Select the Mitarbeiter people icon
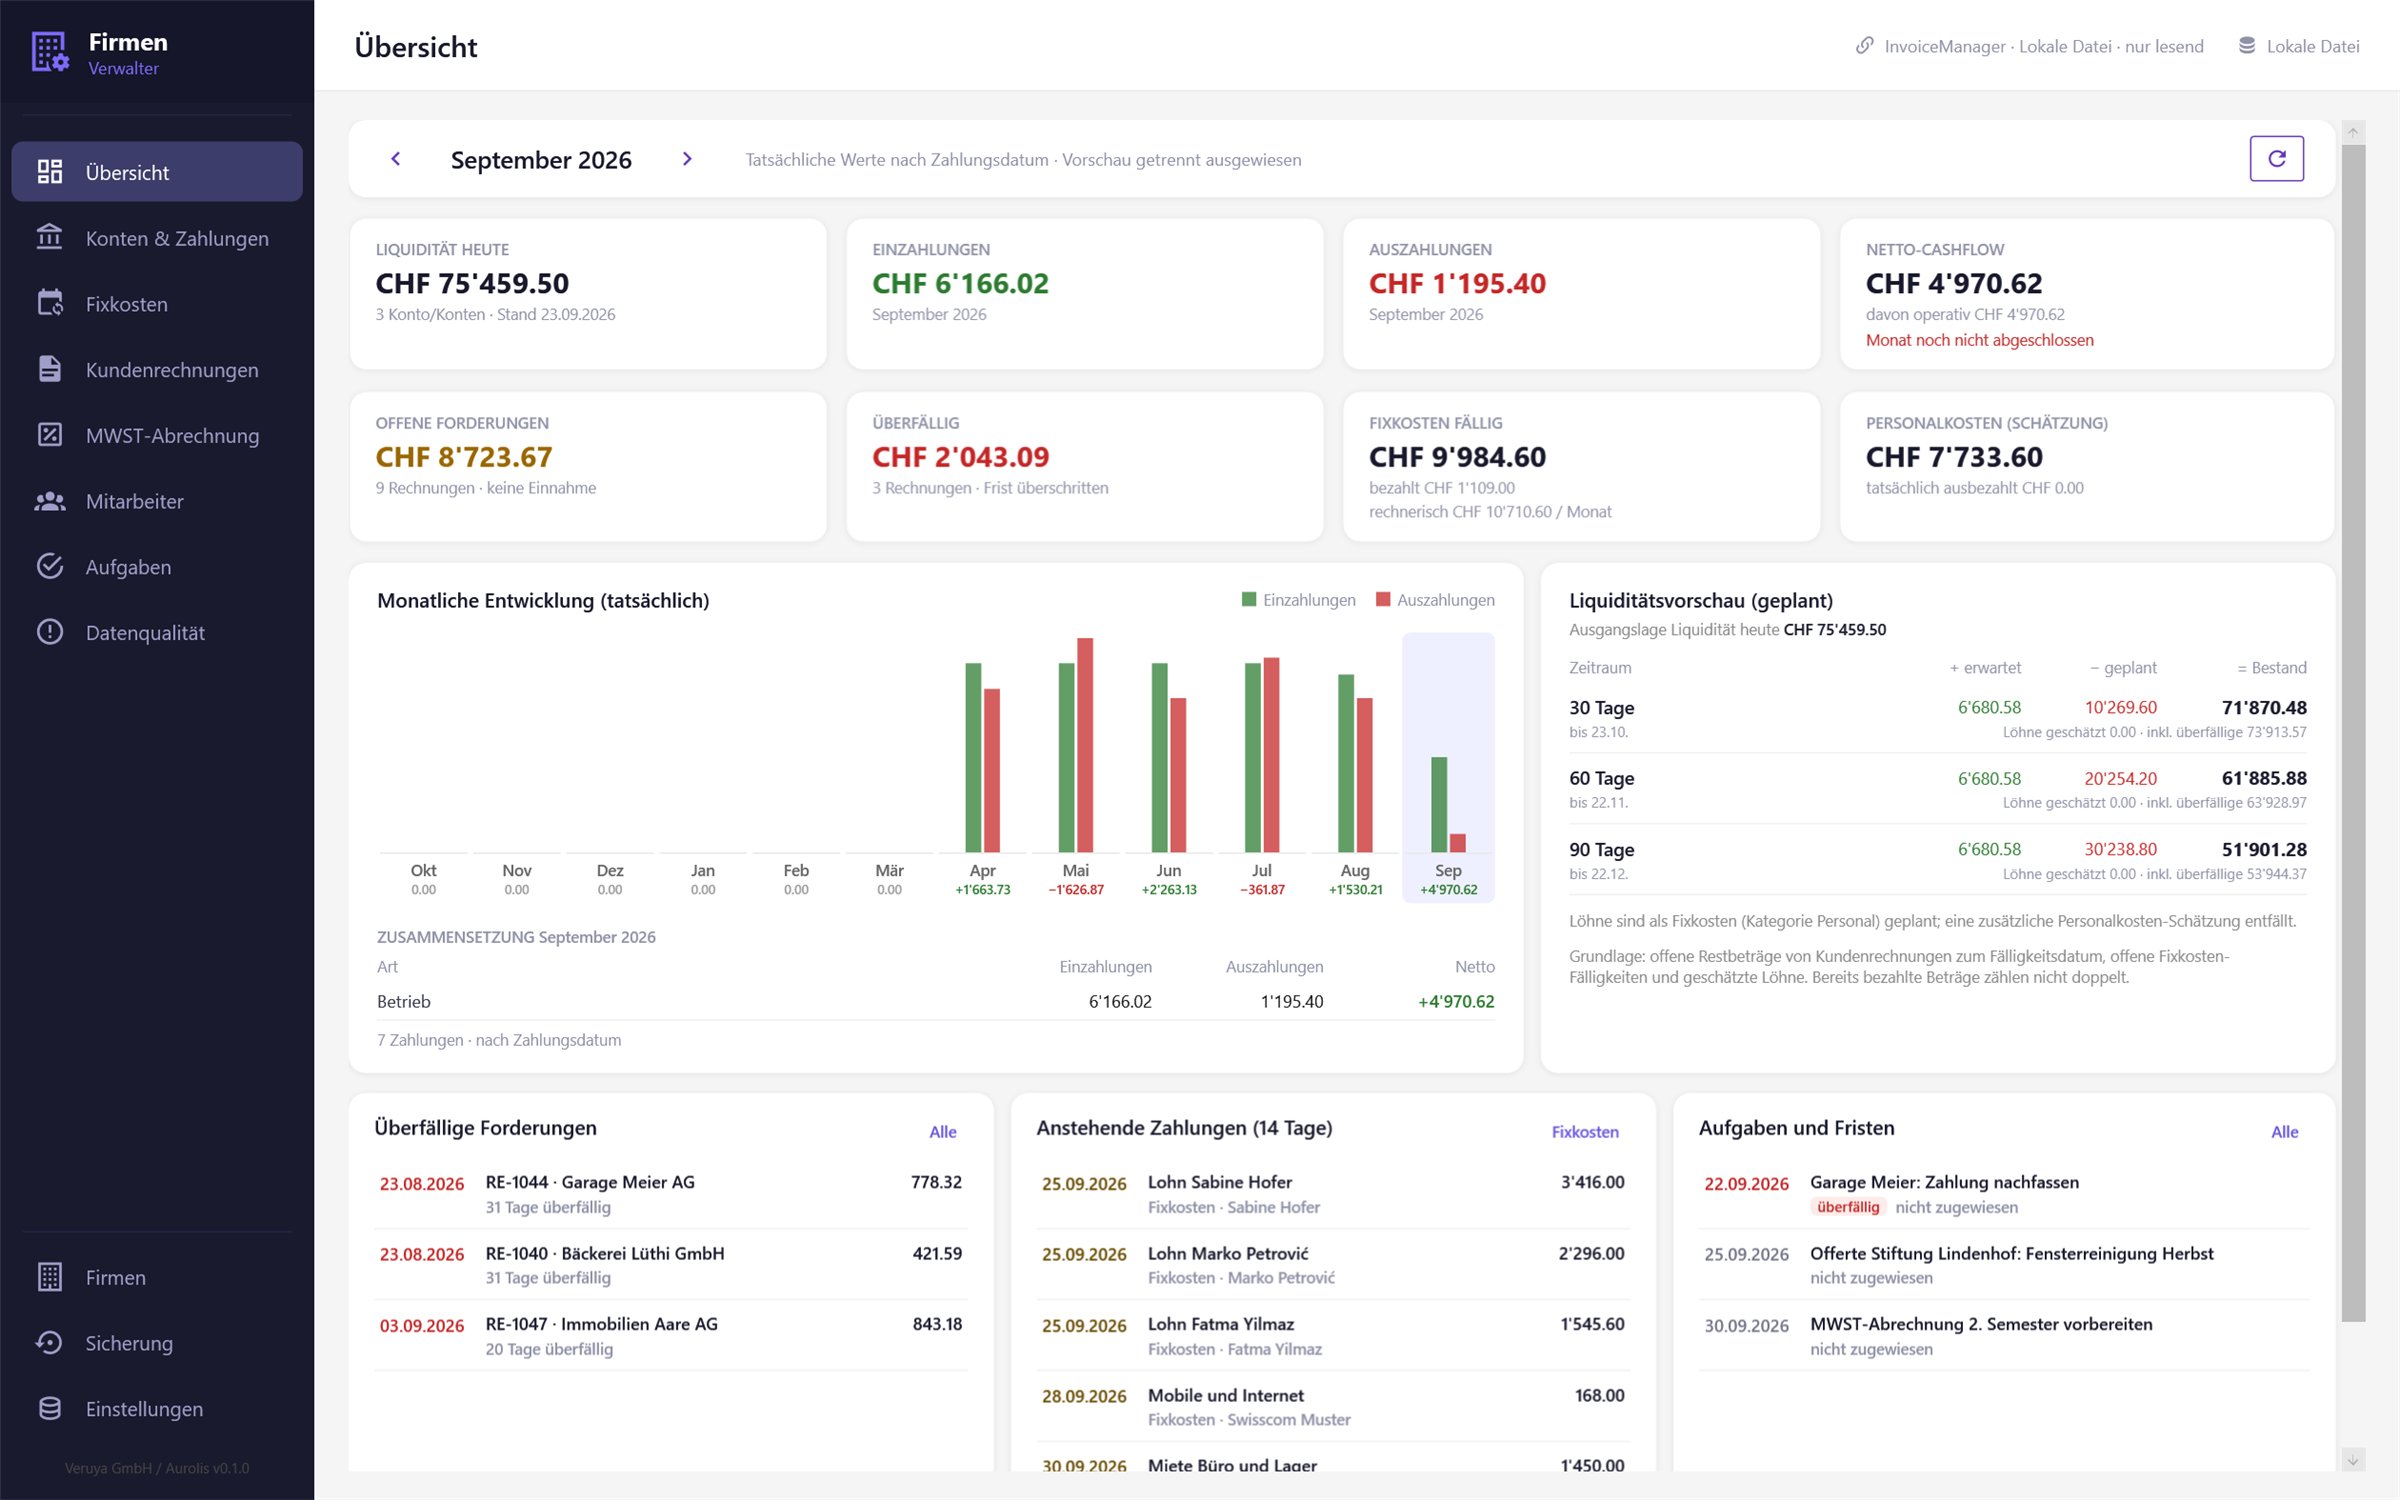 pyautogui.click(x=49, y=501)
